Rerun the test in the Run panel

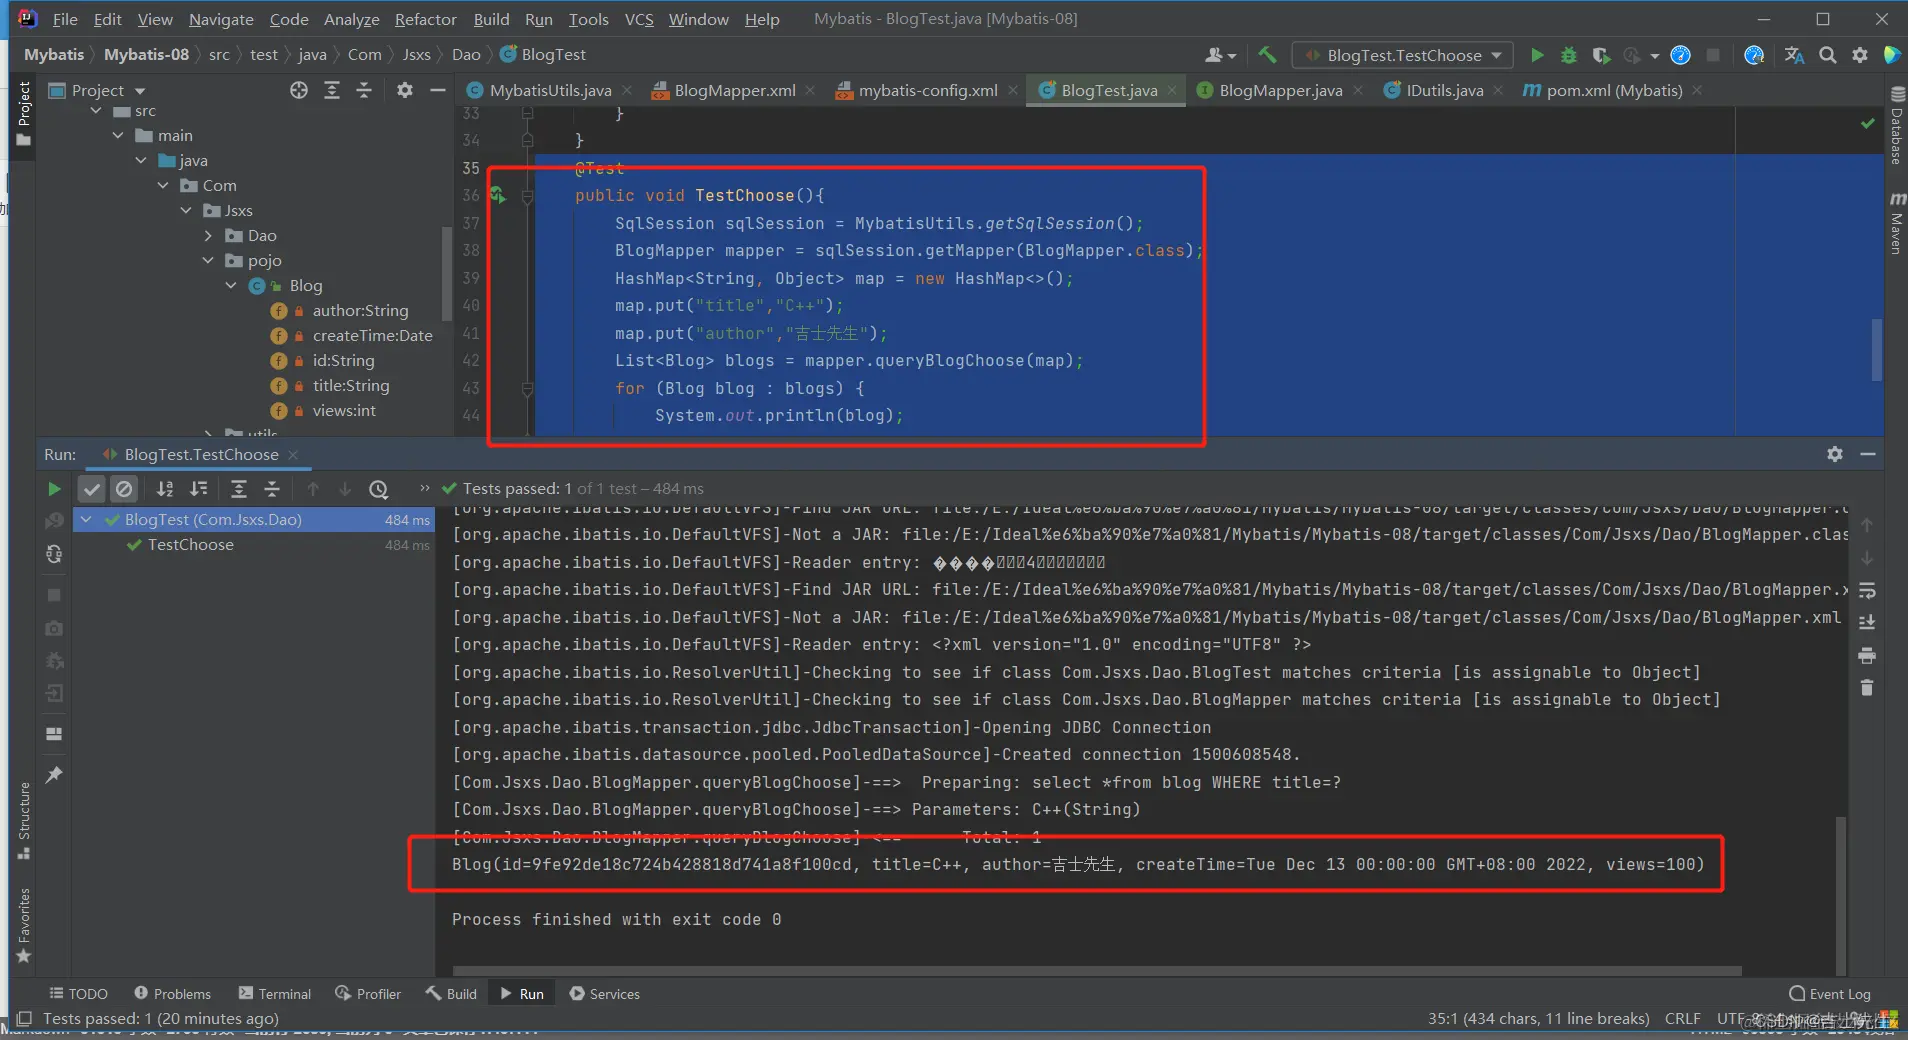coord(54,489)
